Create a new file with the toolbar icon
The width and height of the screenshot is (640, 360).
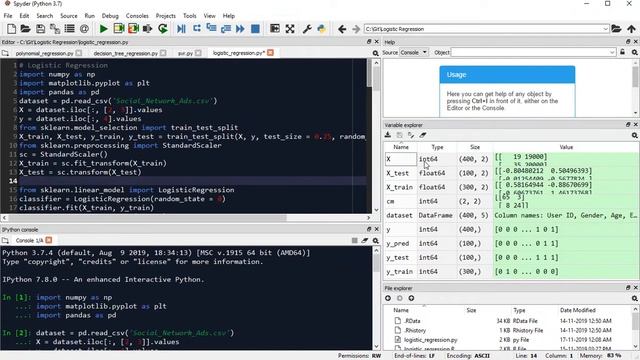tap(11, 29)
